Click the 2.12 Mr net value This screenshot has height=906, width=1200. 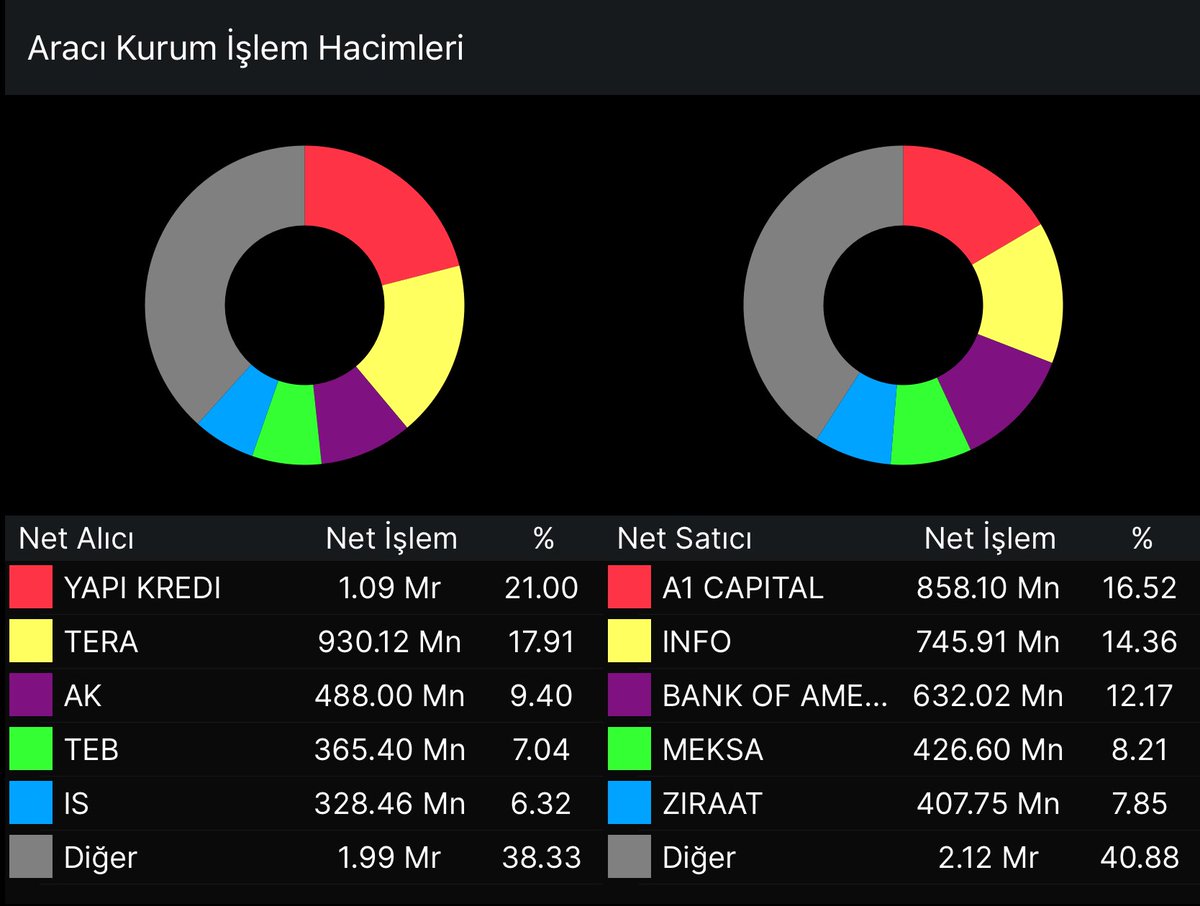coord(989,858)
